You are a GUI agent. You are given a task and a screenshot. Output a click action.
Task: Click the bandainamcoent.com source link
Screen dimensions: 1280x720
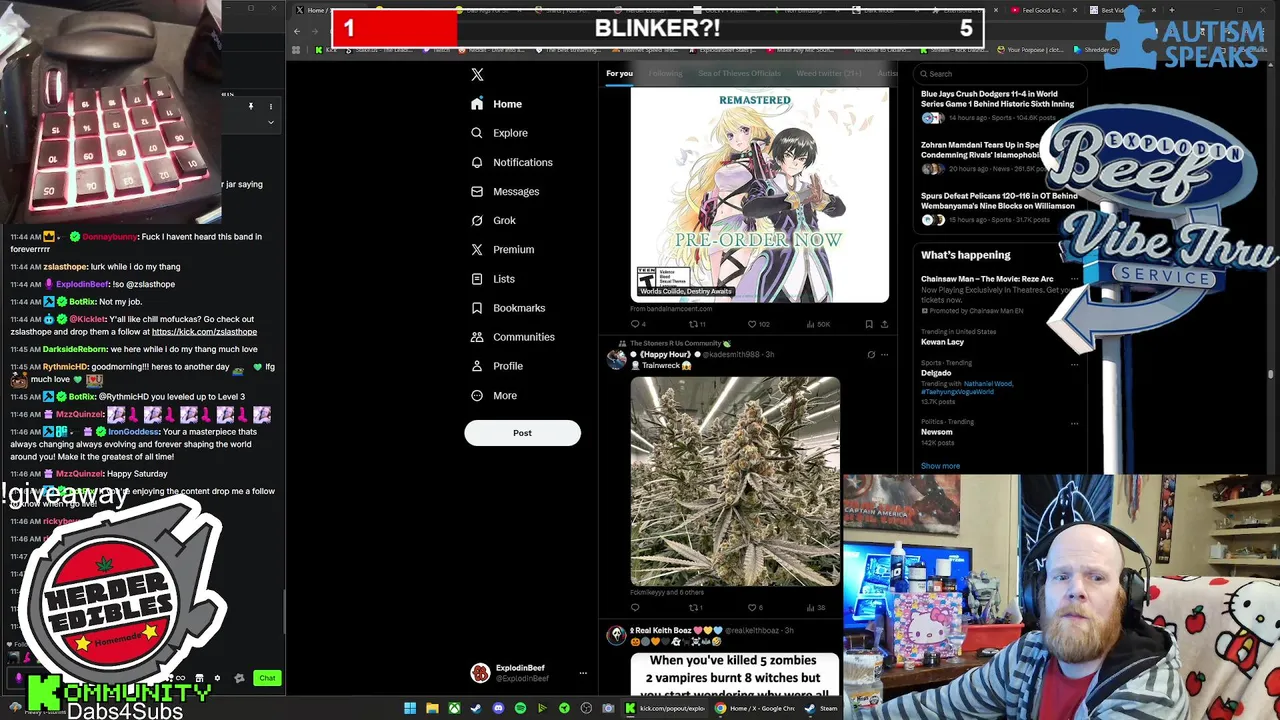(x=671, y=309)
